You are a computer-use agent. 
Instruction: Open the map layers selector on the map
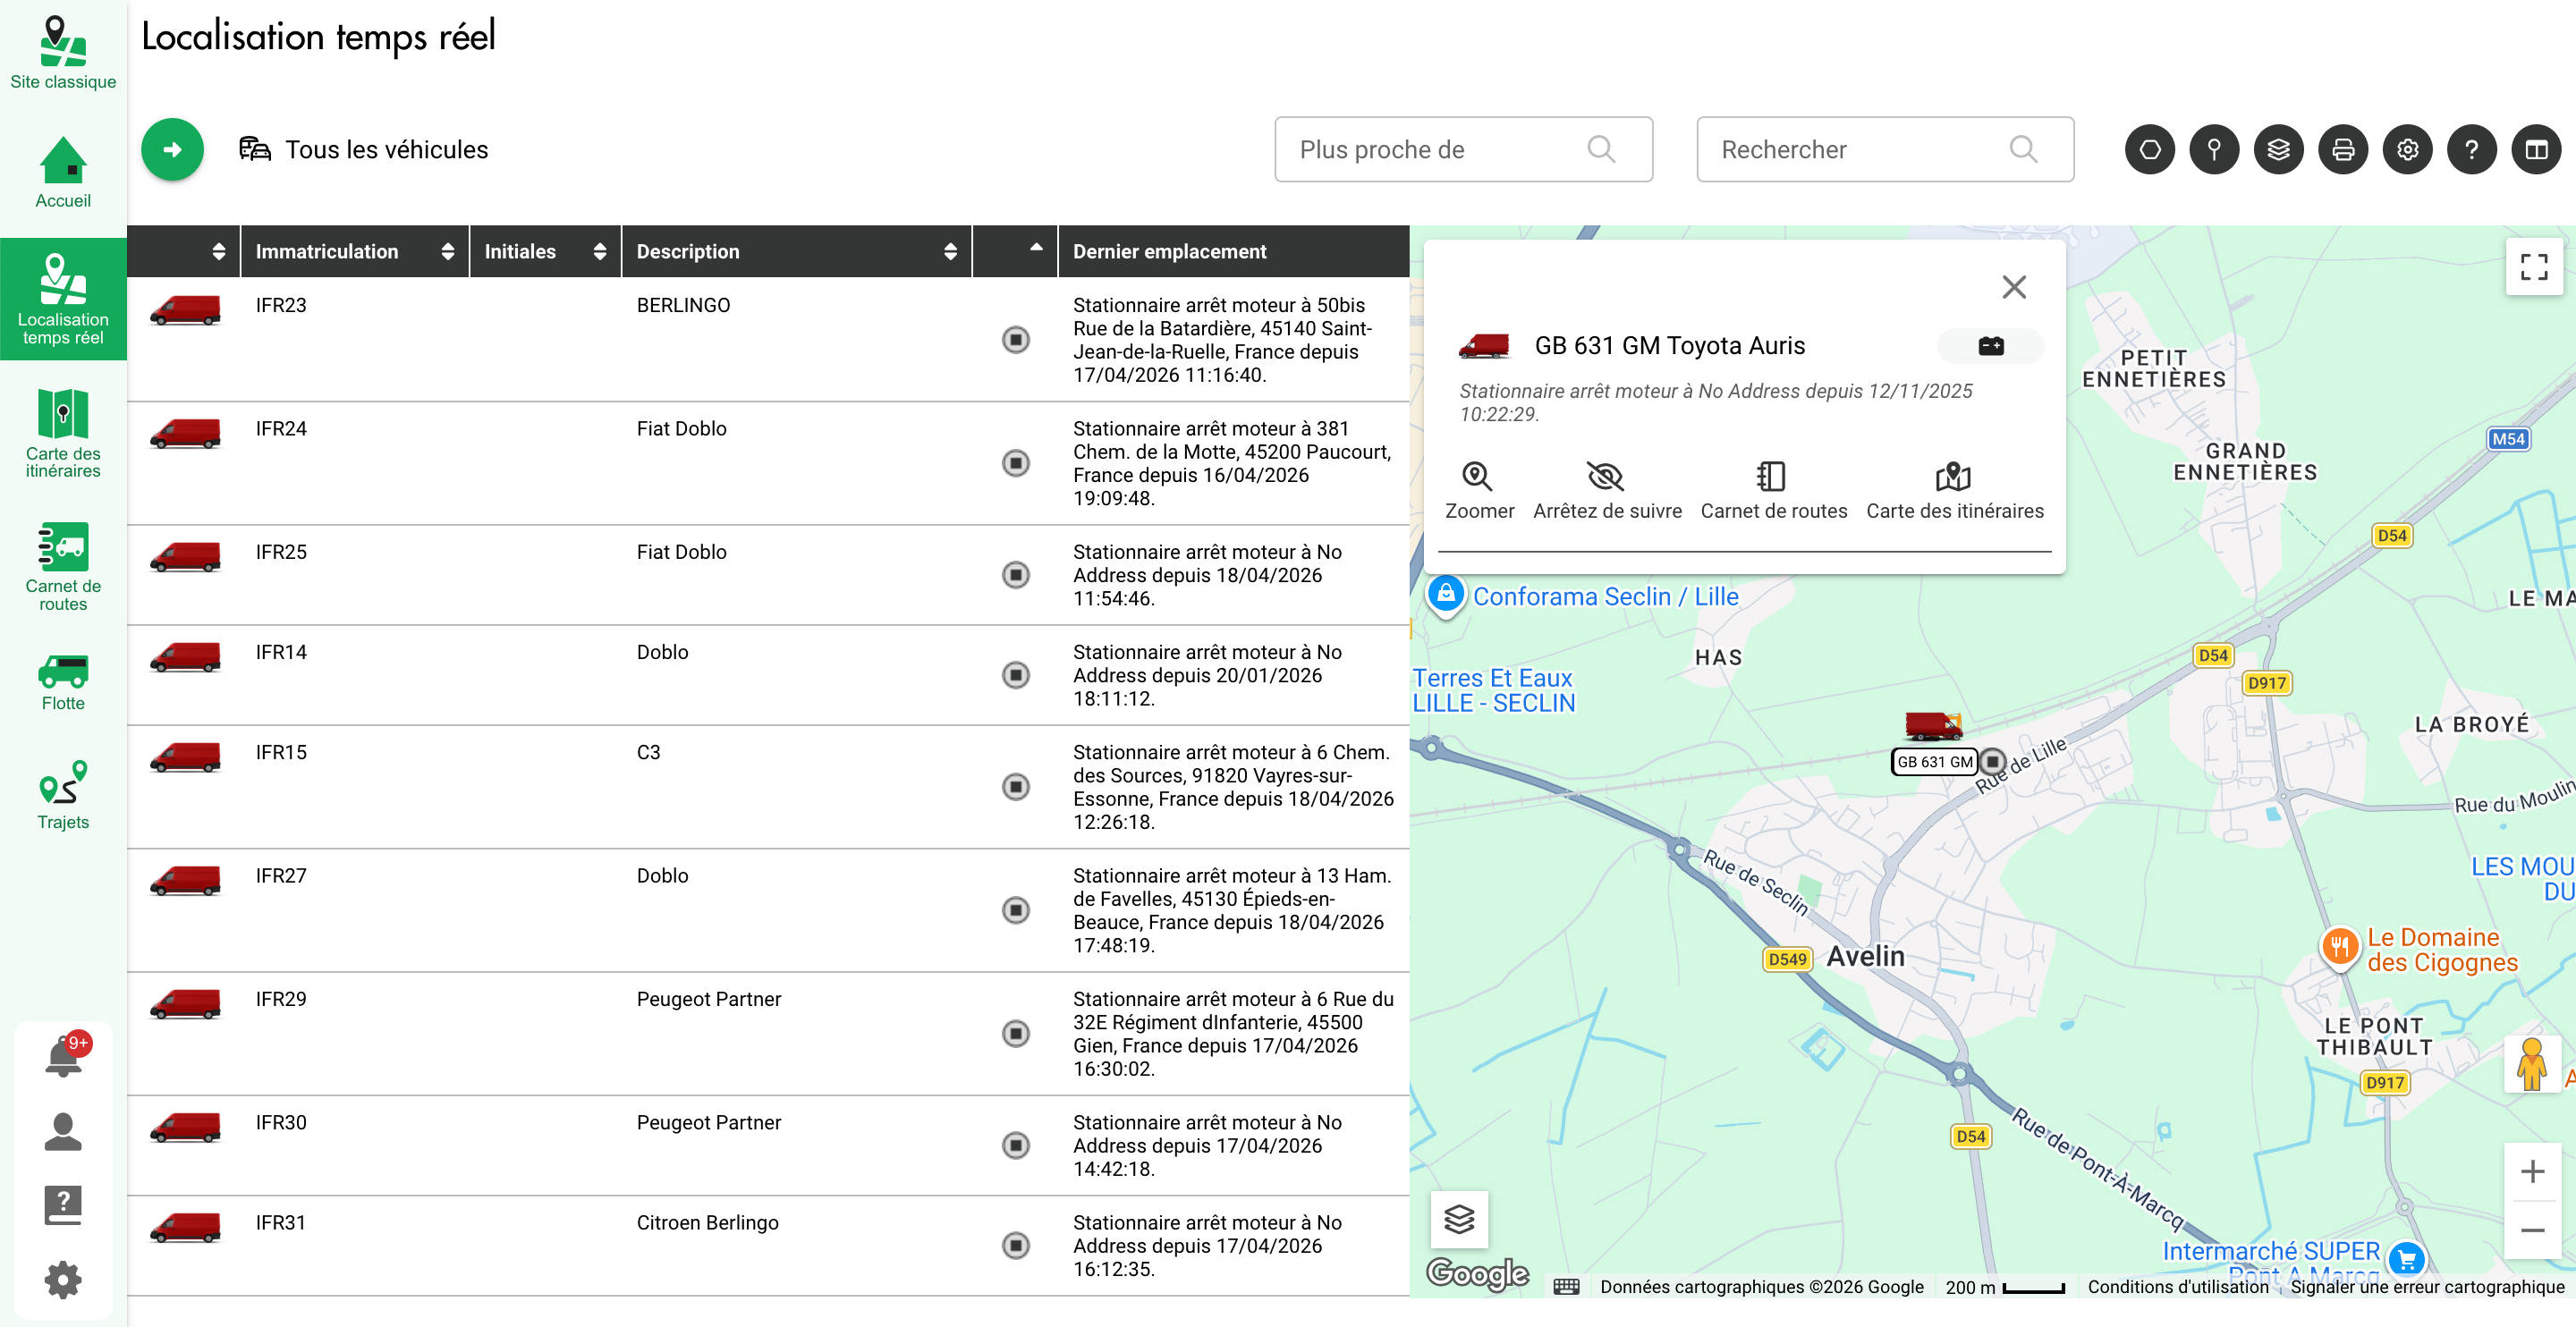click(1459, 1218)
